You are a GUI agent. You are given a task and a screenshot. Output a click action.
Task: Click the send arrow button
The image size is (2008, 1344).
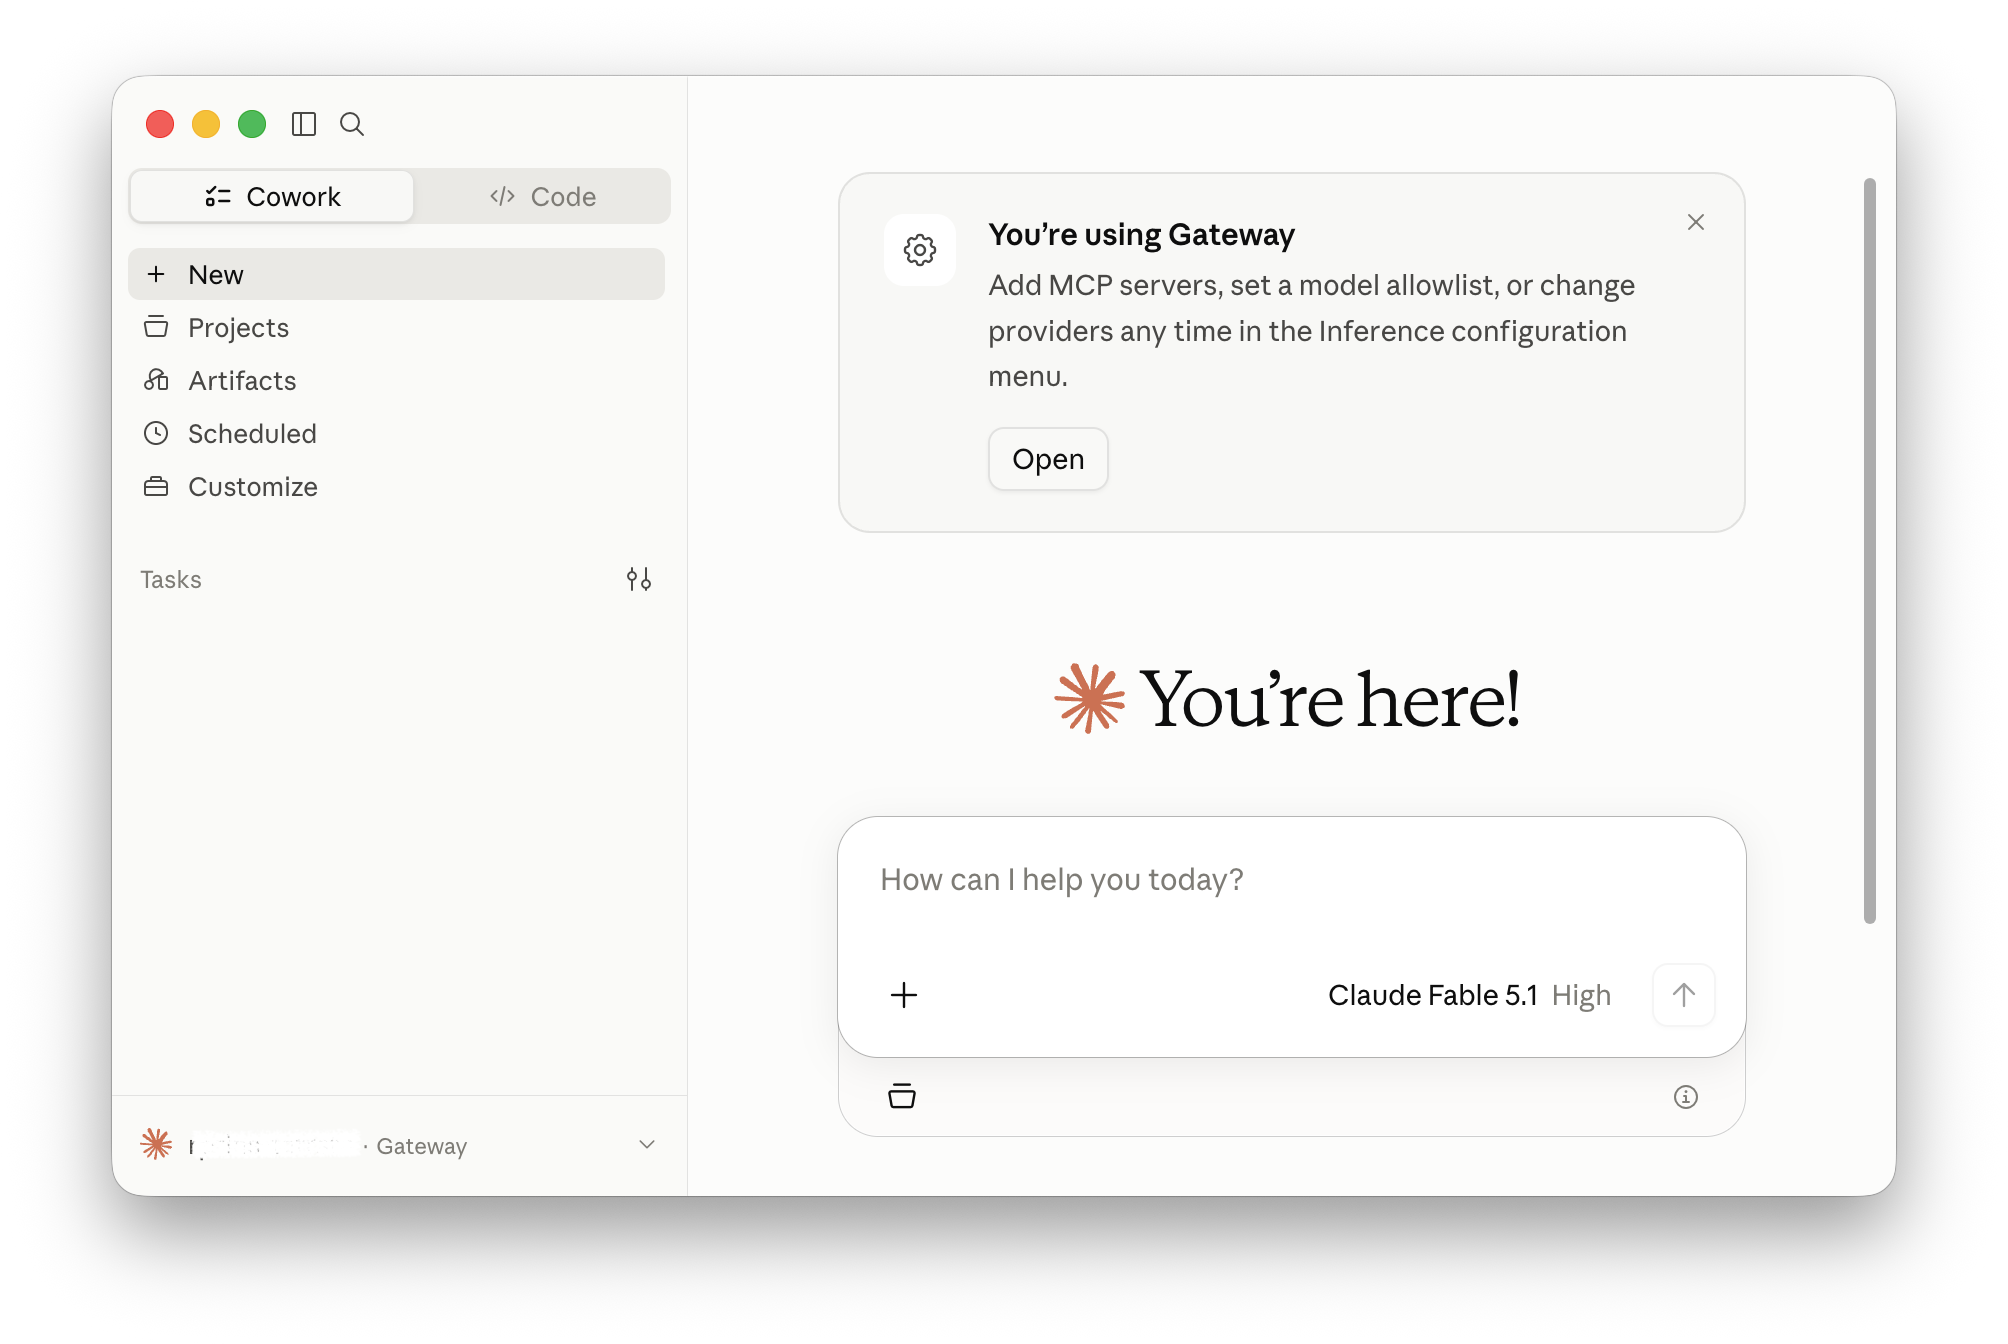click(1684, 995)
